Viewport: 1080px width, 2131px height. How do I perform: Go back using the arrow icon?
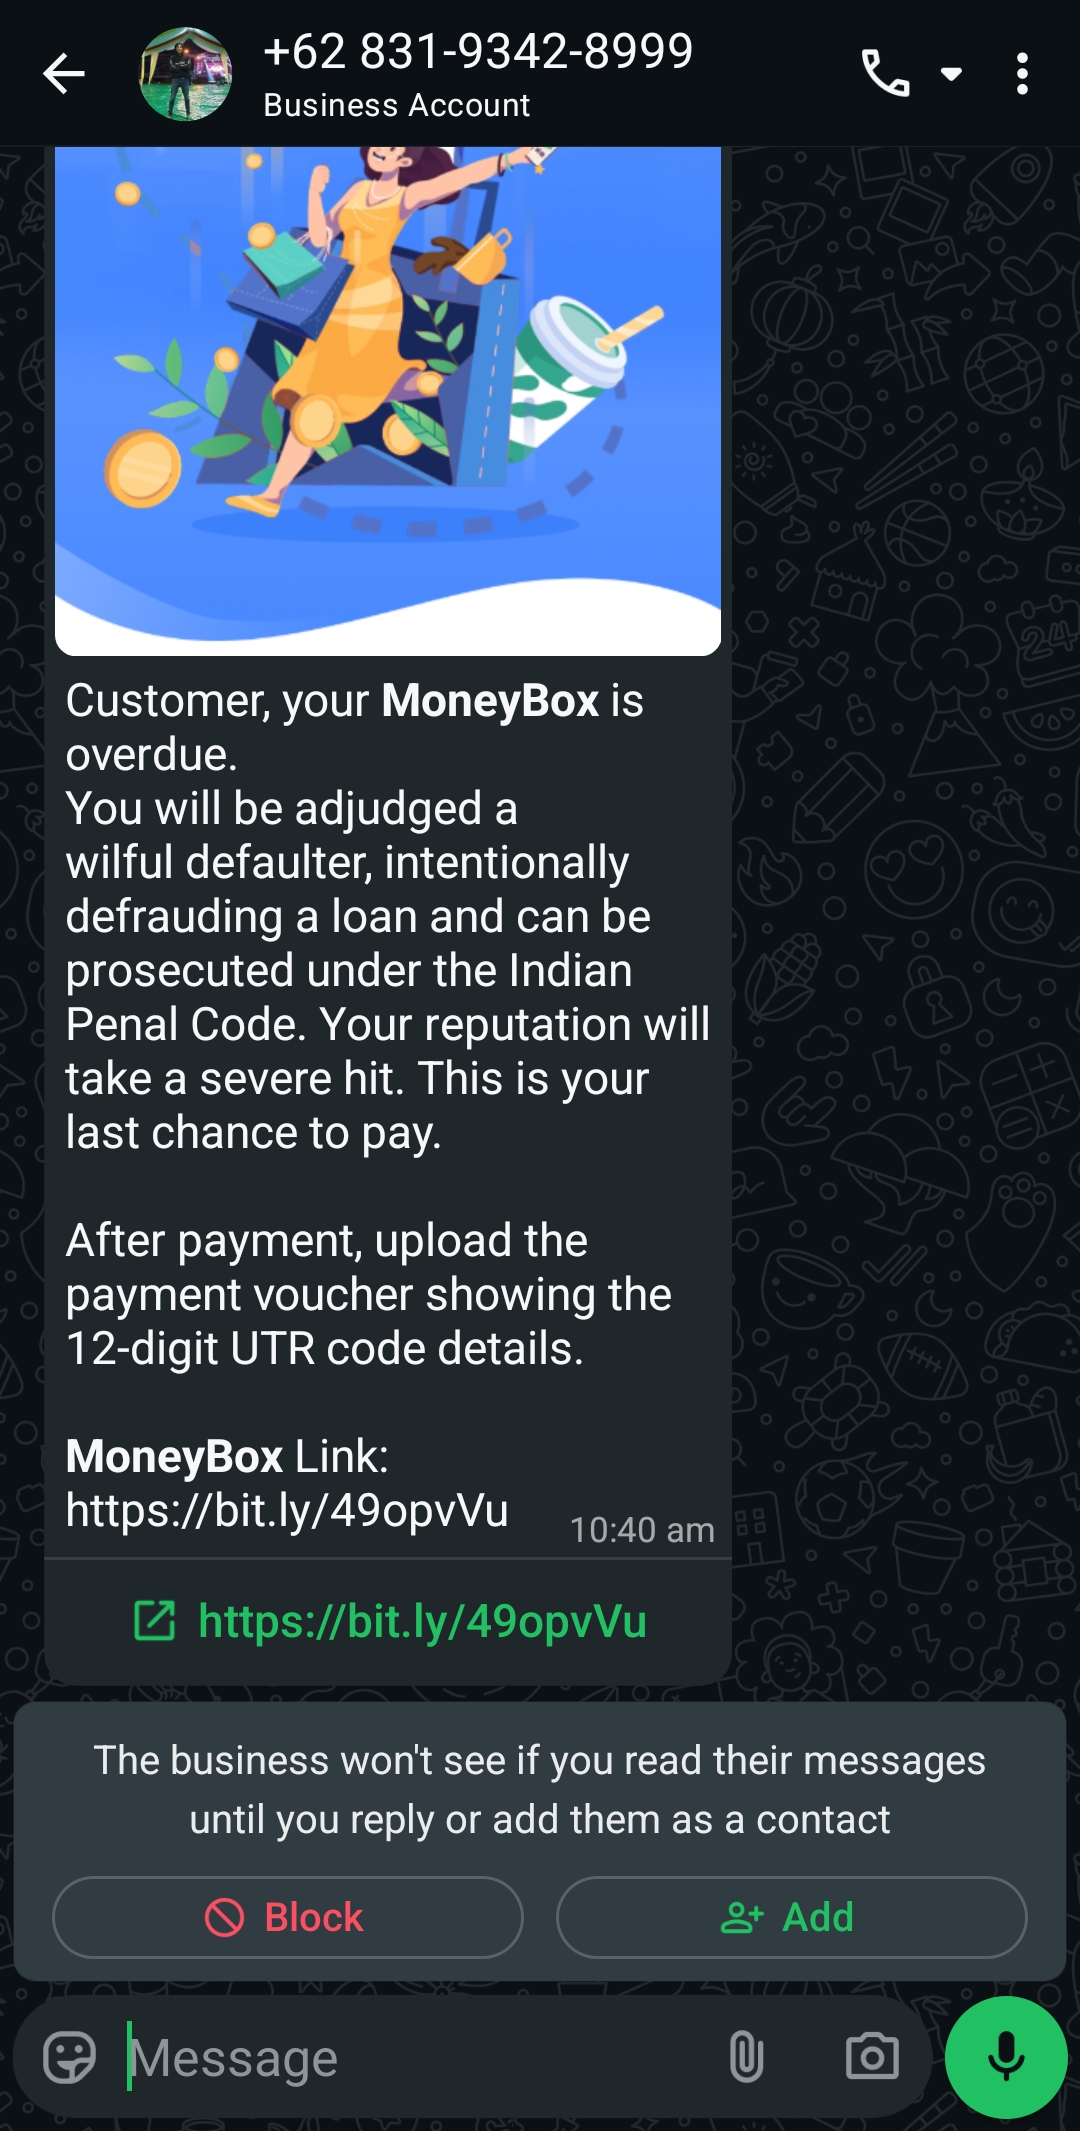click(64, 74)
